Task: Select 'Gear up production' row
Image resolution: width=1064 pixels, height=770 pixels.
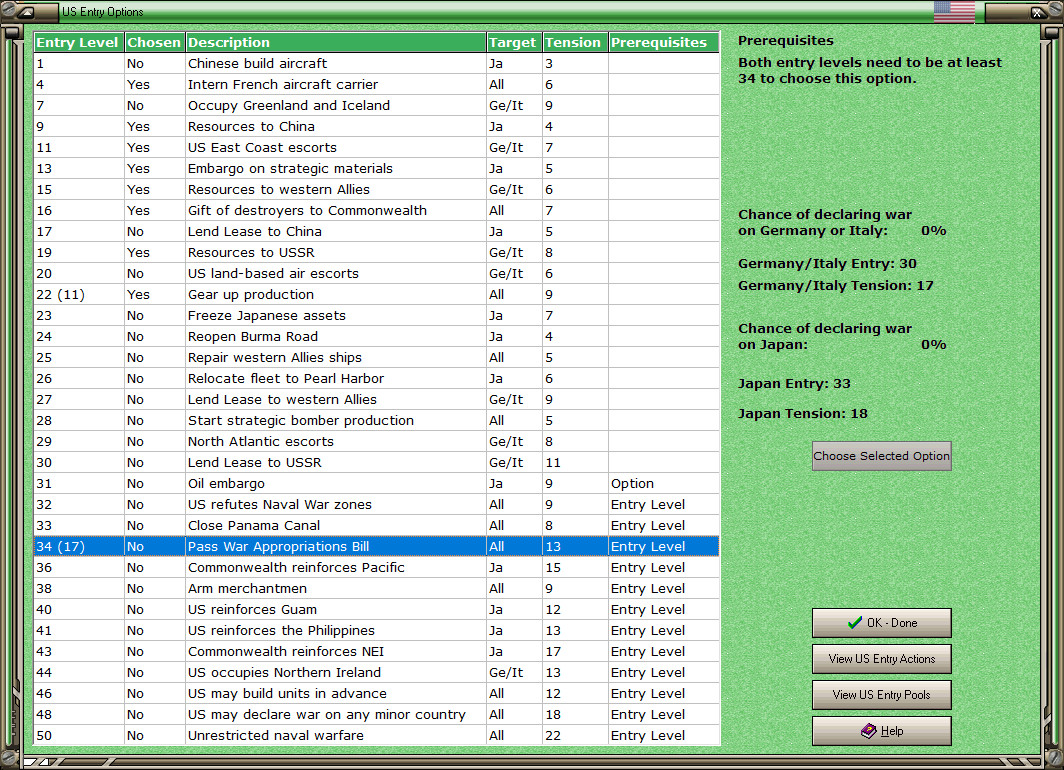Action: tap(377, 294)
